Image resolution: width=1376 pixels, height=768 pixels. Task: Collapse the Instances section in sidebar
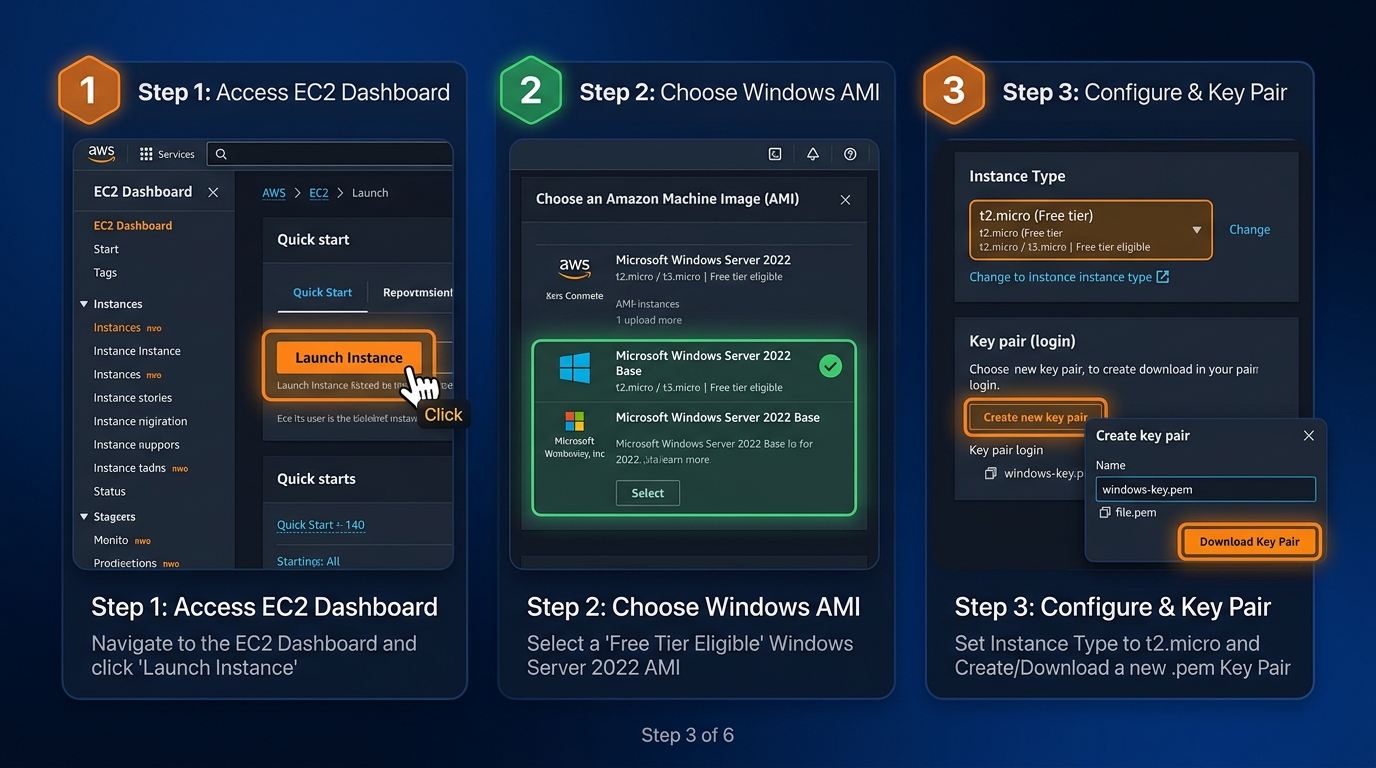coord(84,304)
